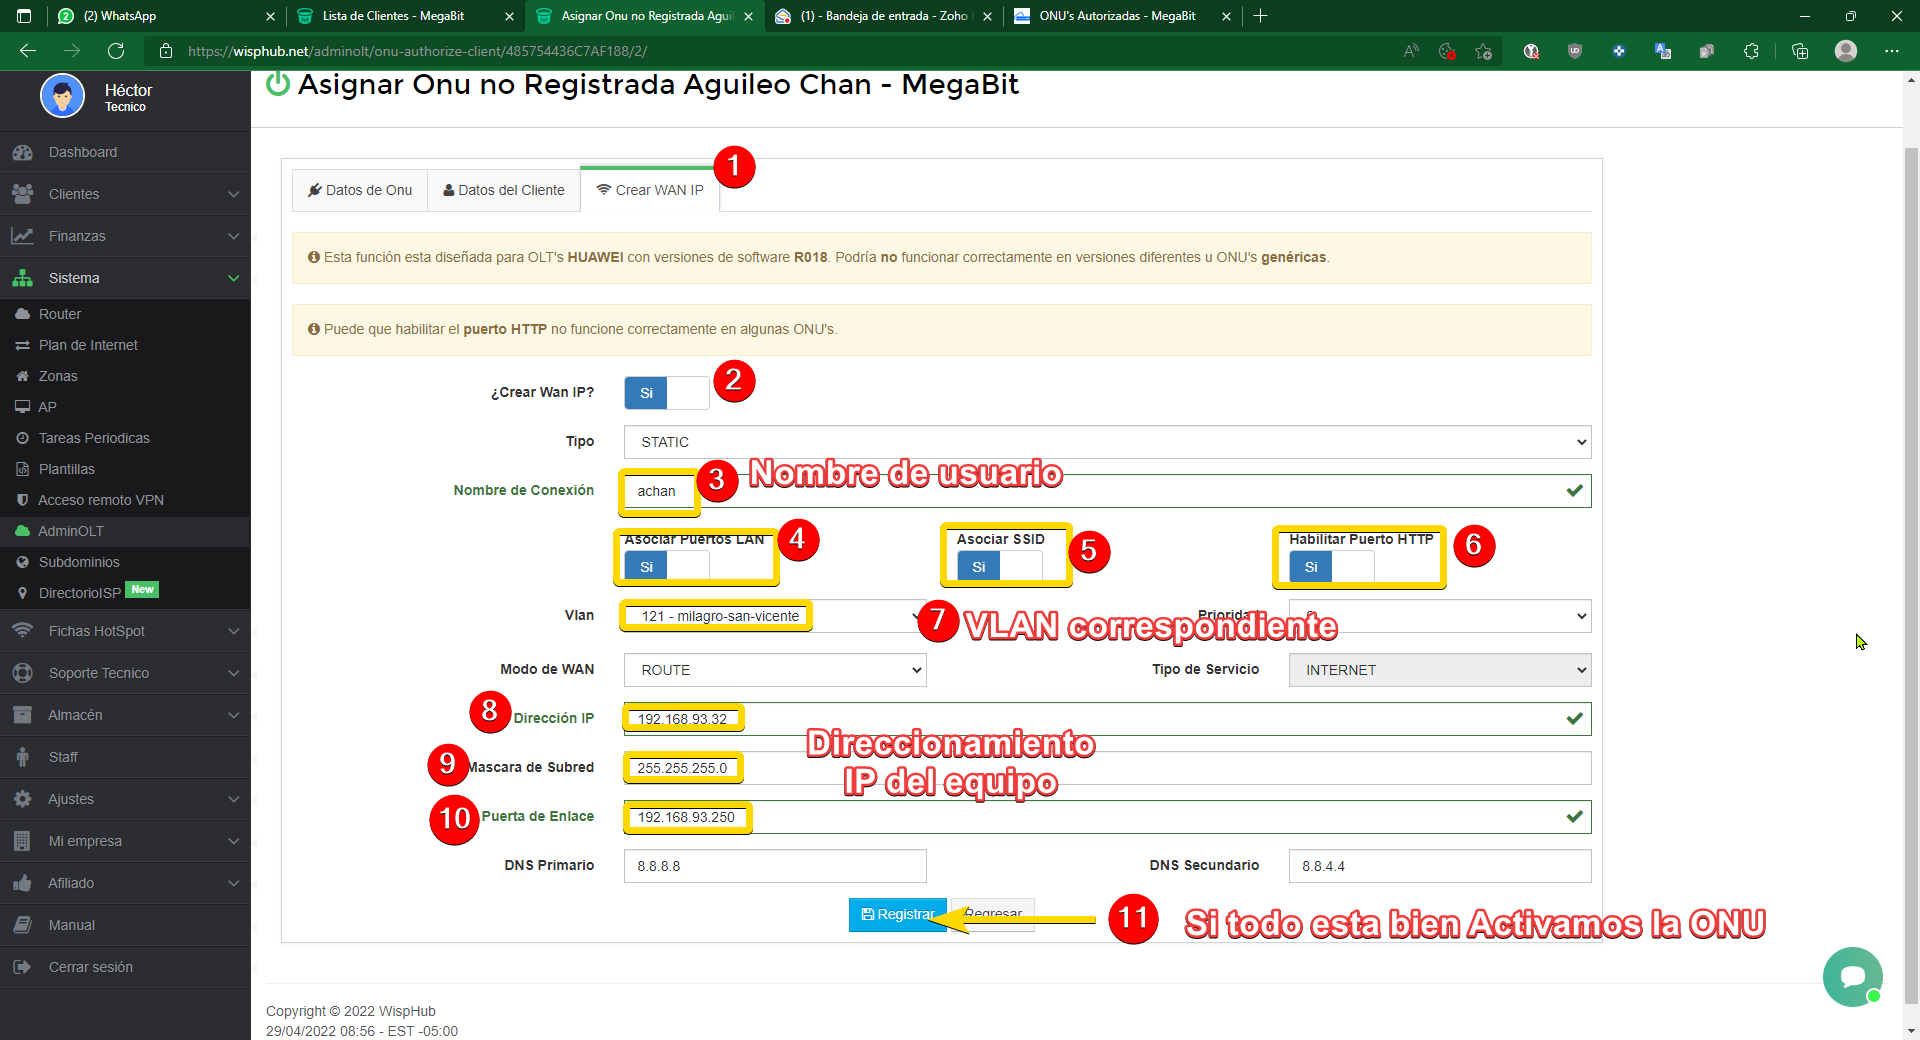The width and height of the screenshot is (1920, 1040).
Task: Go back to previous page
Action: 28,51
